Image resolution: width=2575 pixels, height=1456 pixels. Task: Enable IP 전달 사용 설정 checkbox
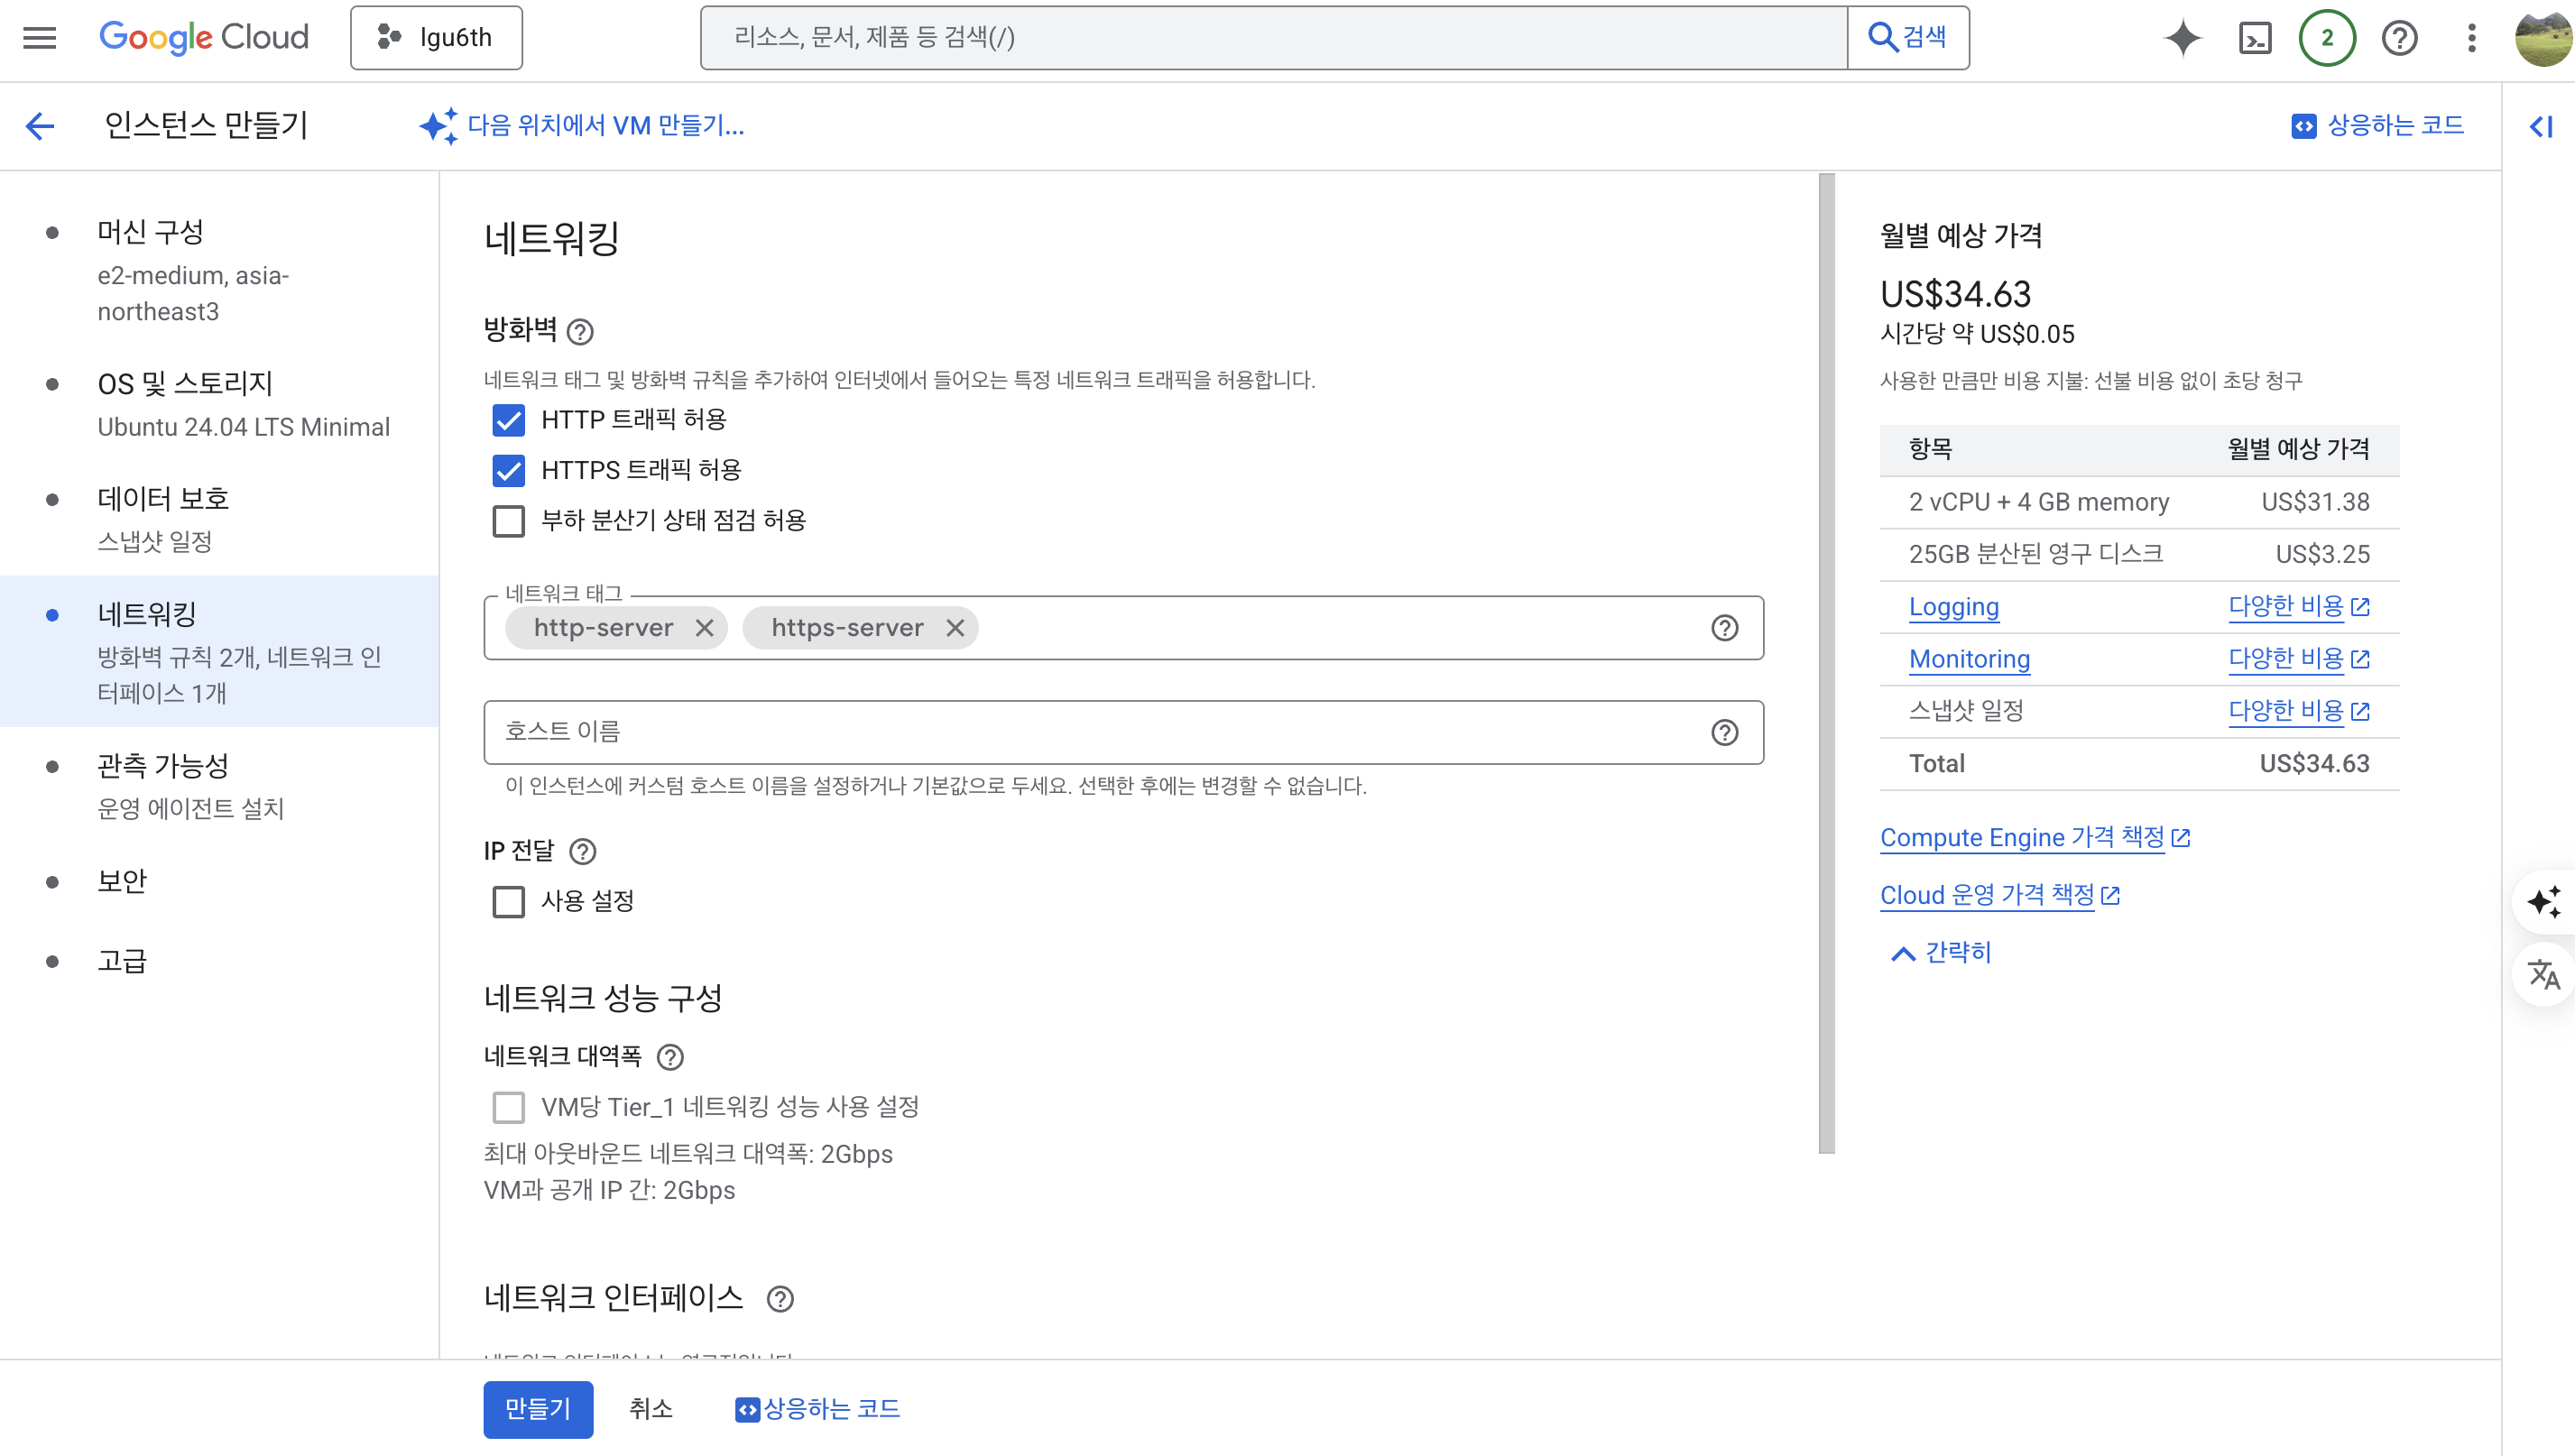(508, 902)
